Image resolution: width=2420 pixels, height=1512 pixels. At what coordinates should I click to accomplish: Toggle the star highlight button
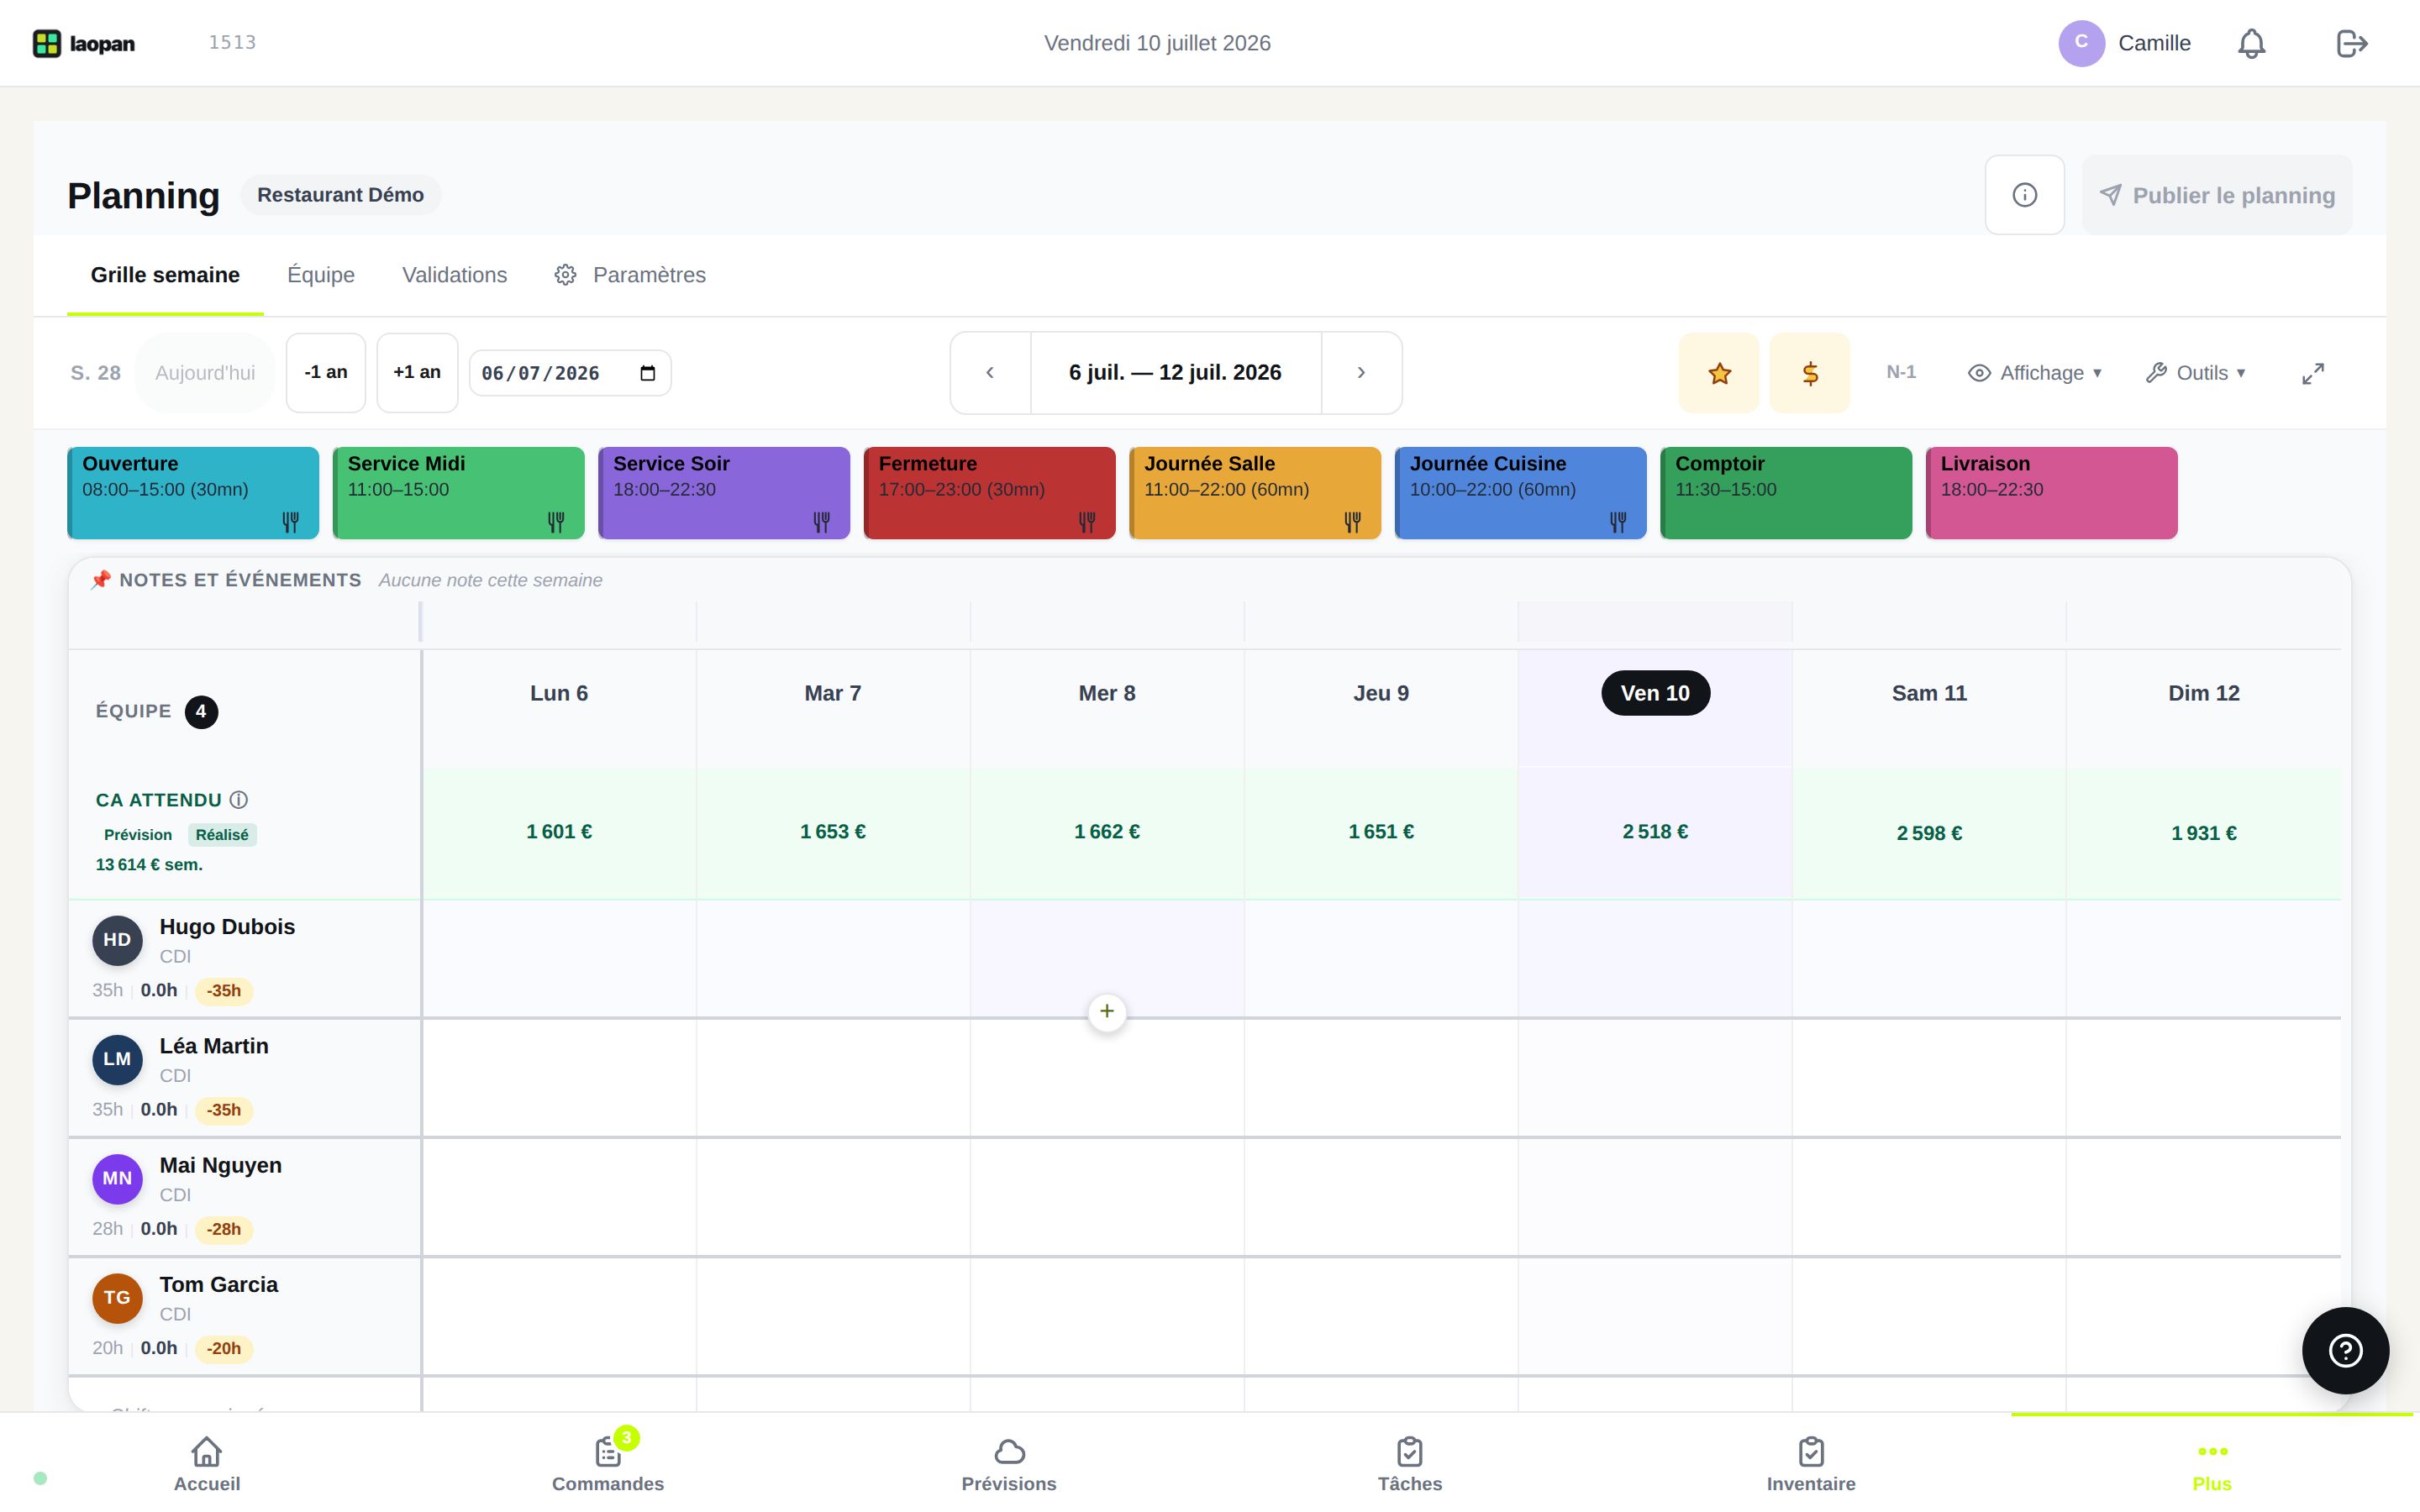tap(1719, 373)
